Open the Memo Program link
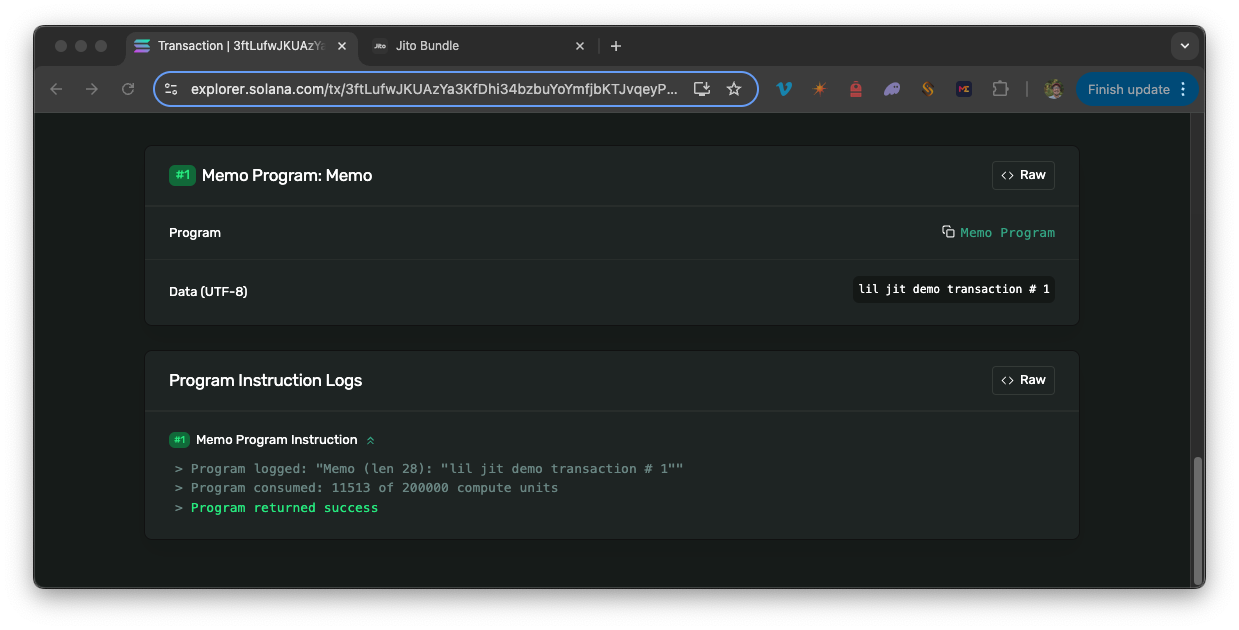This screenshot has height=630, width=1239. coord(1007,232)
